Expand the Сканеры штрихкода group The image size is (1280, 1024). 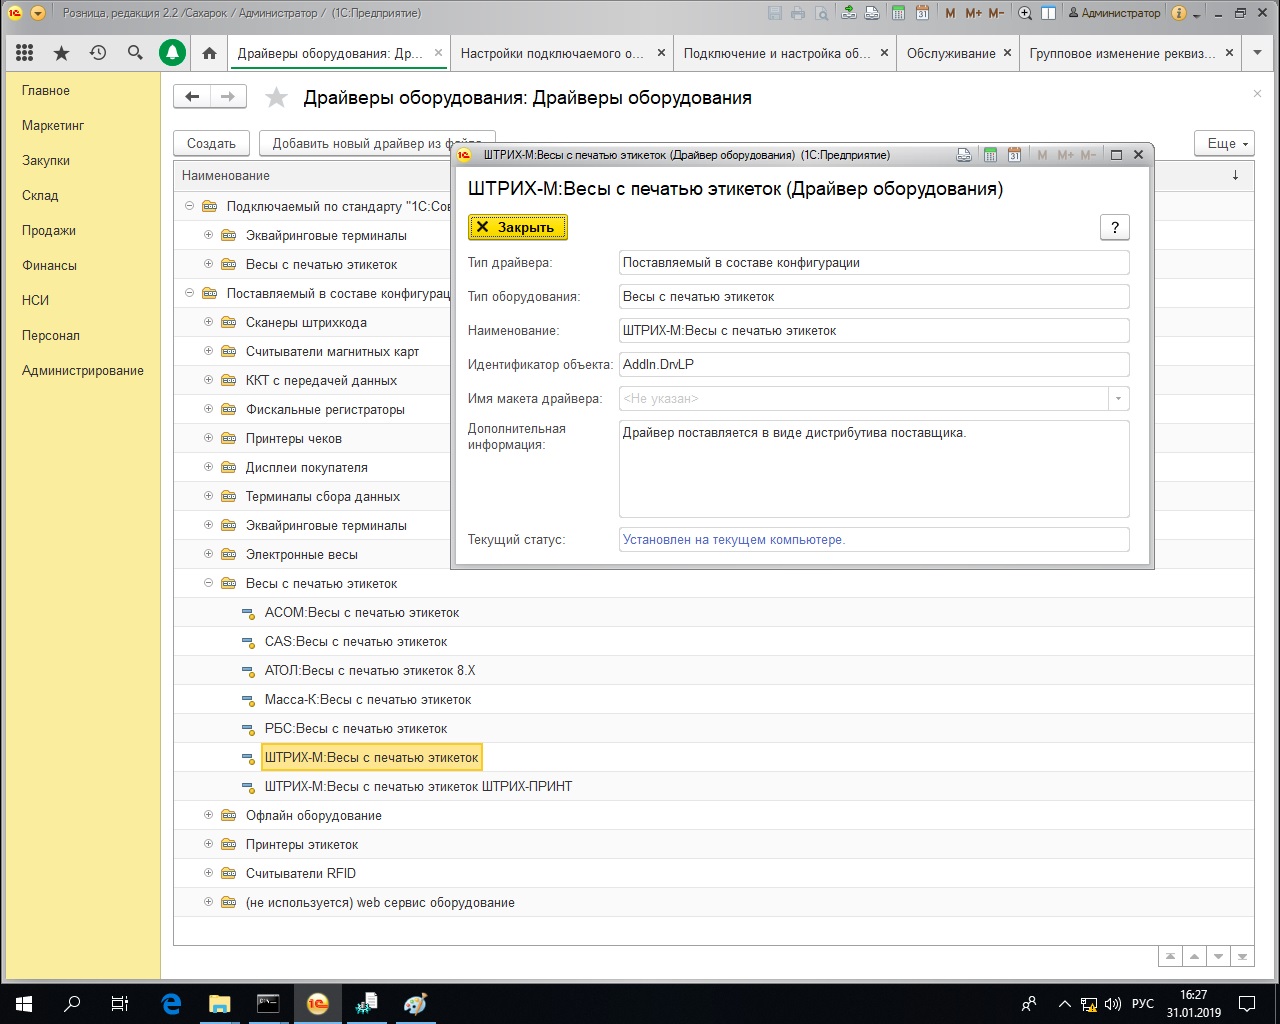[x=208, y=322]
